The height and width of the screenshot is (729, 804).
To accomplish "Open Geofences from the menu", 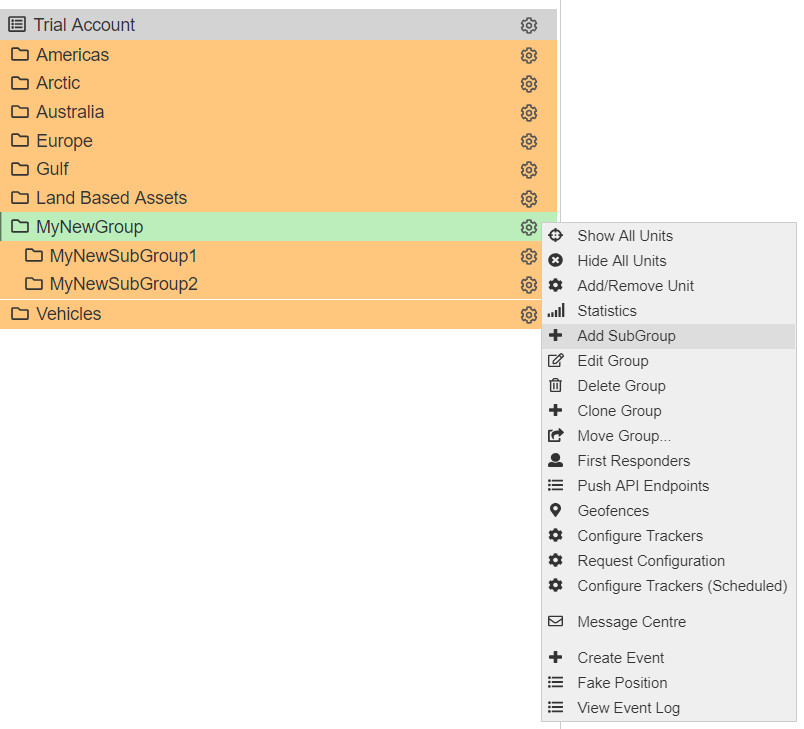I will point(669,511).
